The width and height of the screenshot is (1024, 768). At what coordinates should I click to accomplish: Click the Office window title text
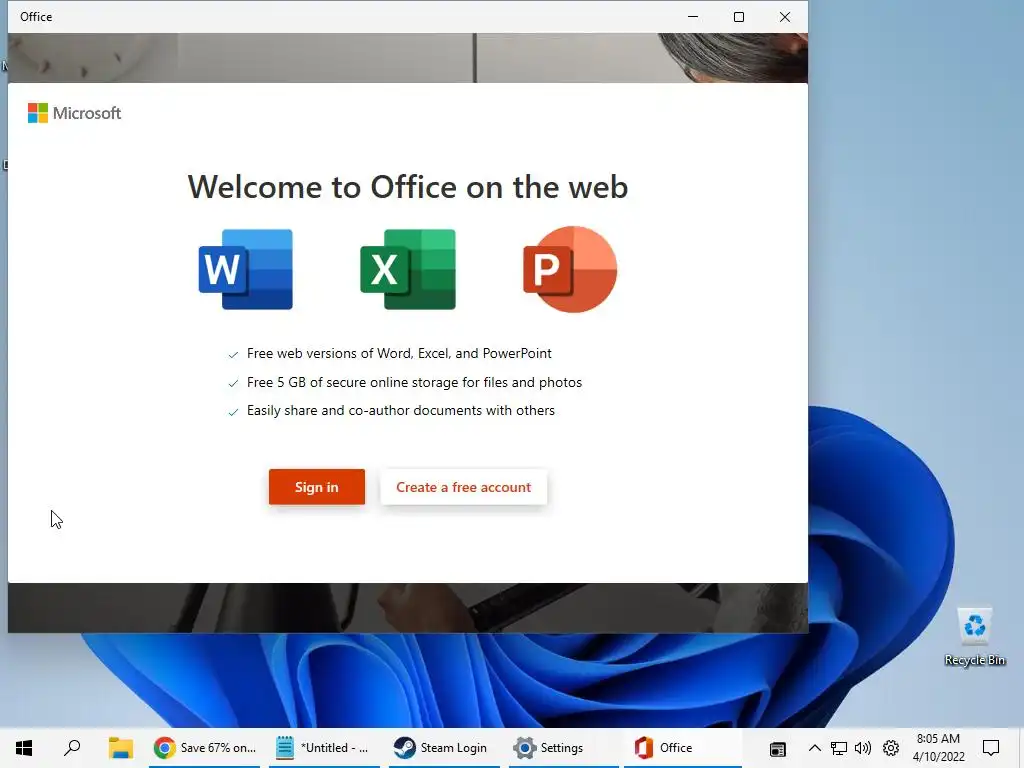(36, 17)
